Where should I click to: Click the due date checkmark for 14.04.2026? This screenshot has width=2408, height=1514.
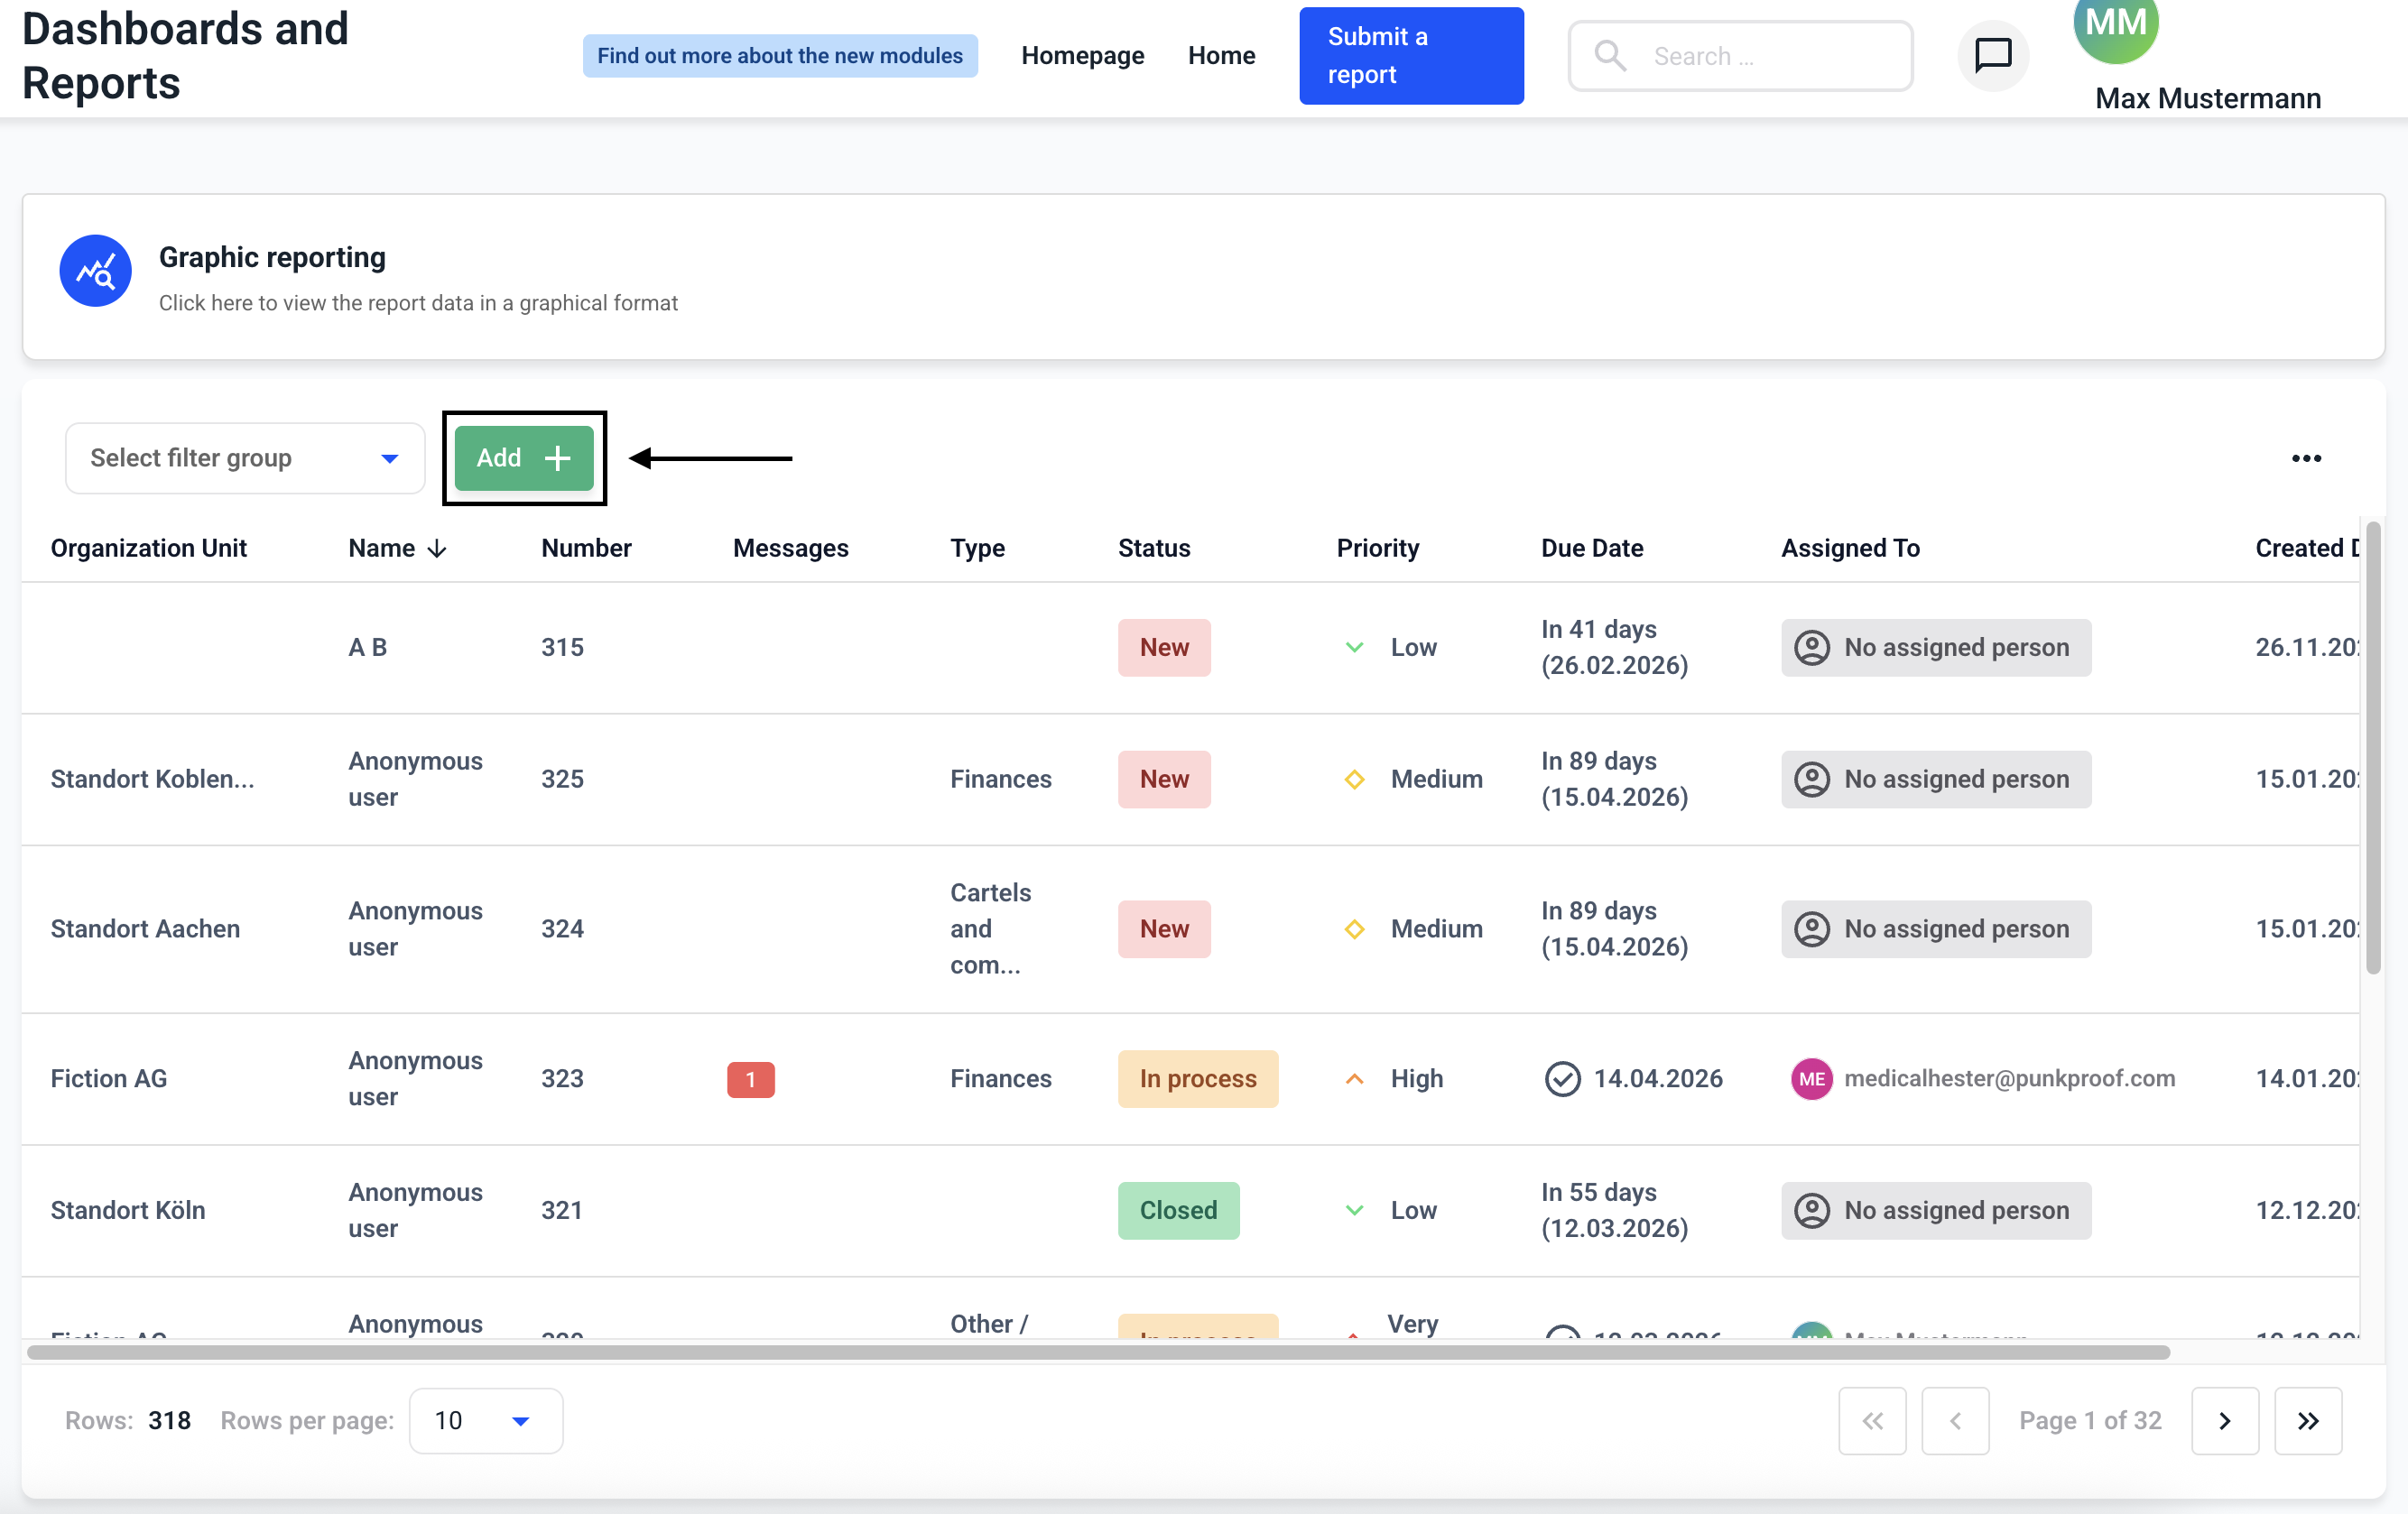click(1562, 1079)
